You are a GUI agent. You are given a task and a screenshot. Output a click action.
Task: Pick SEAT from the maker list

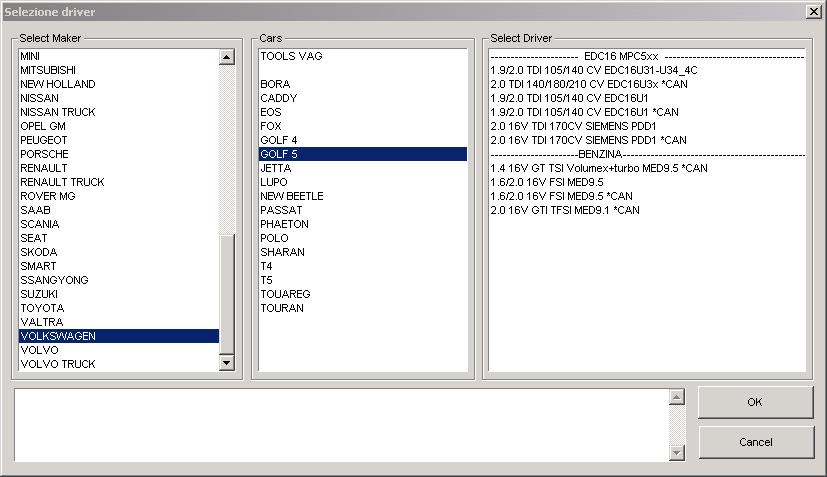[x=119, y=238]
